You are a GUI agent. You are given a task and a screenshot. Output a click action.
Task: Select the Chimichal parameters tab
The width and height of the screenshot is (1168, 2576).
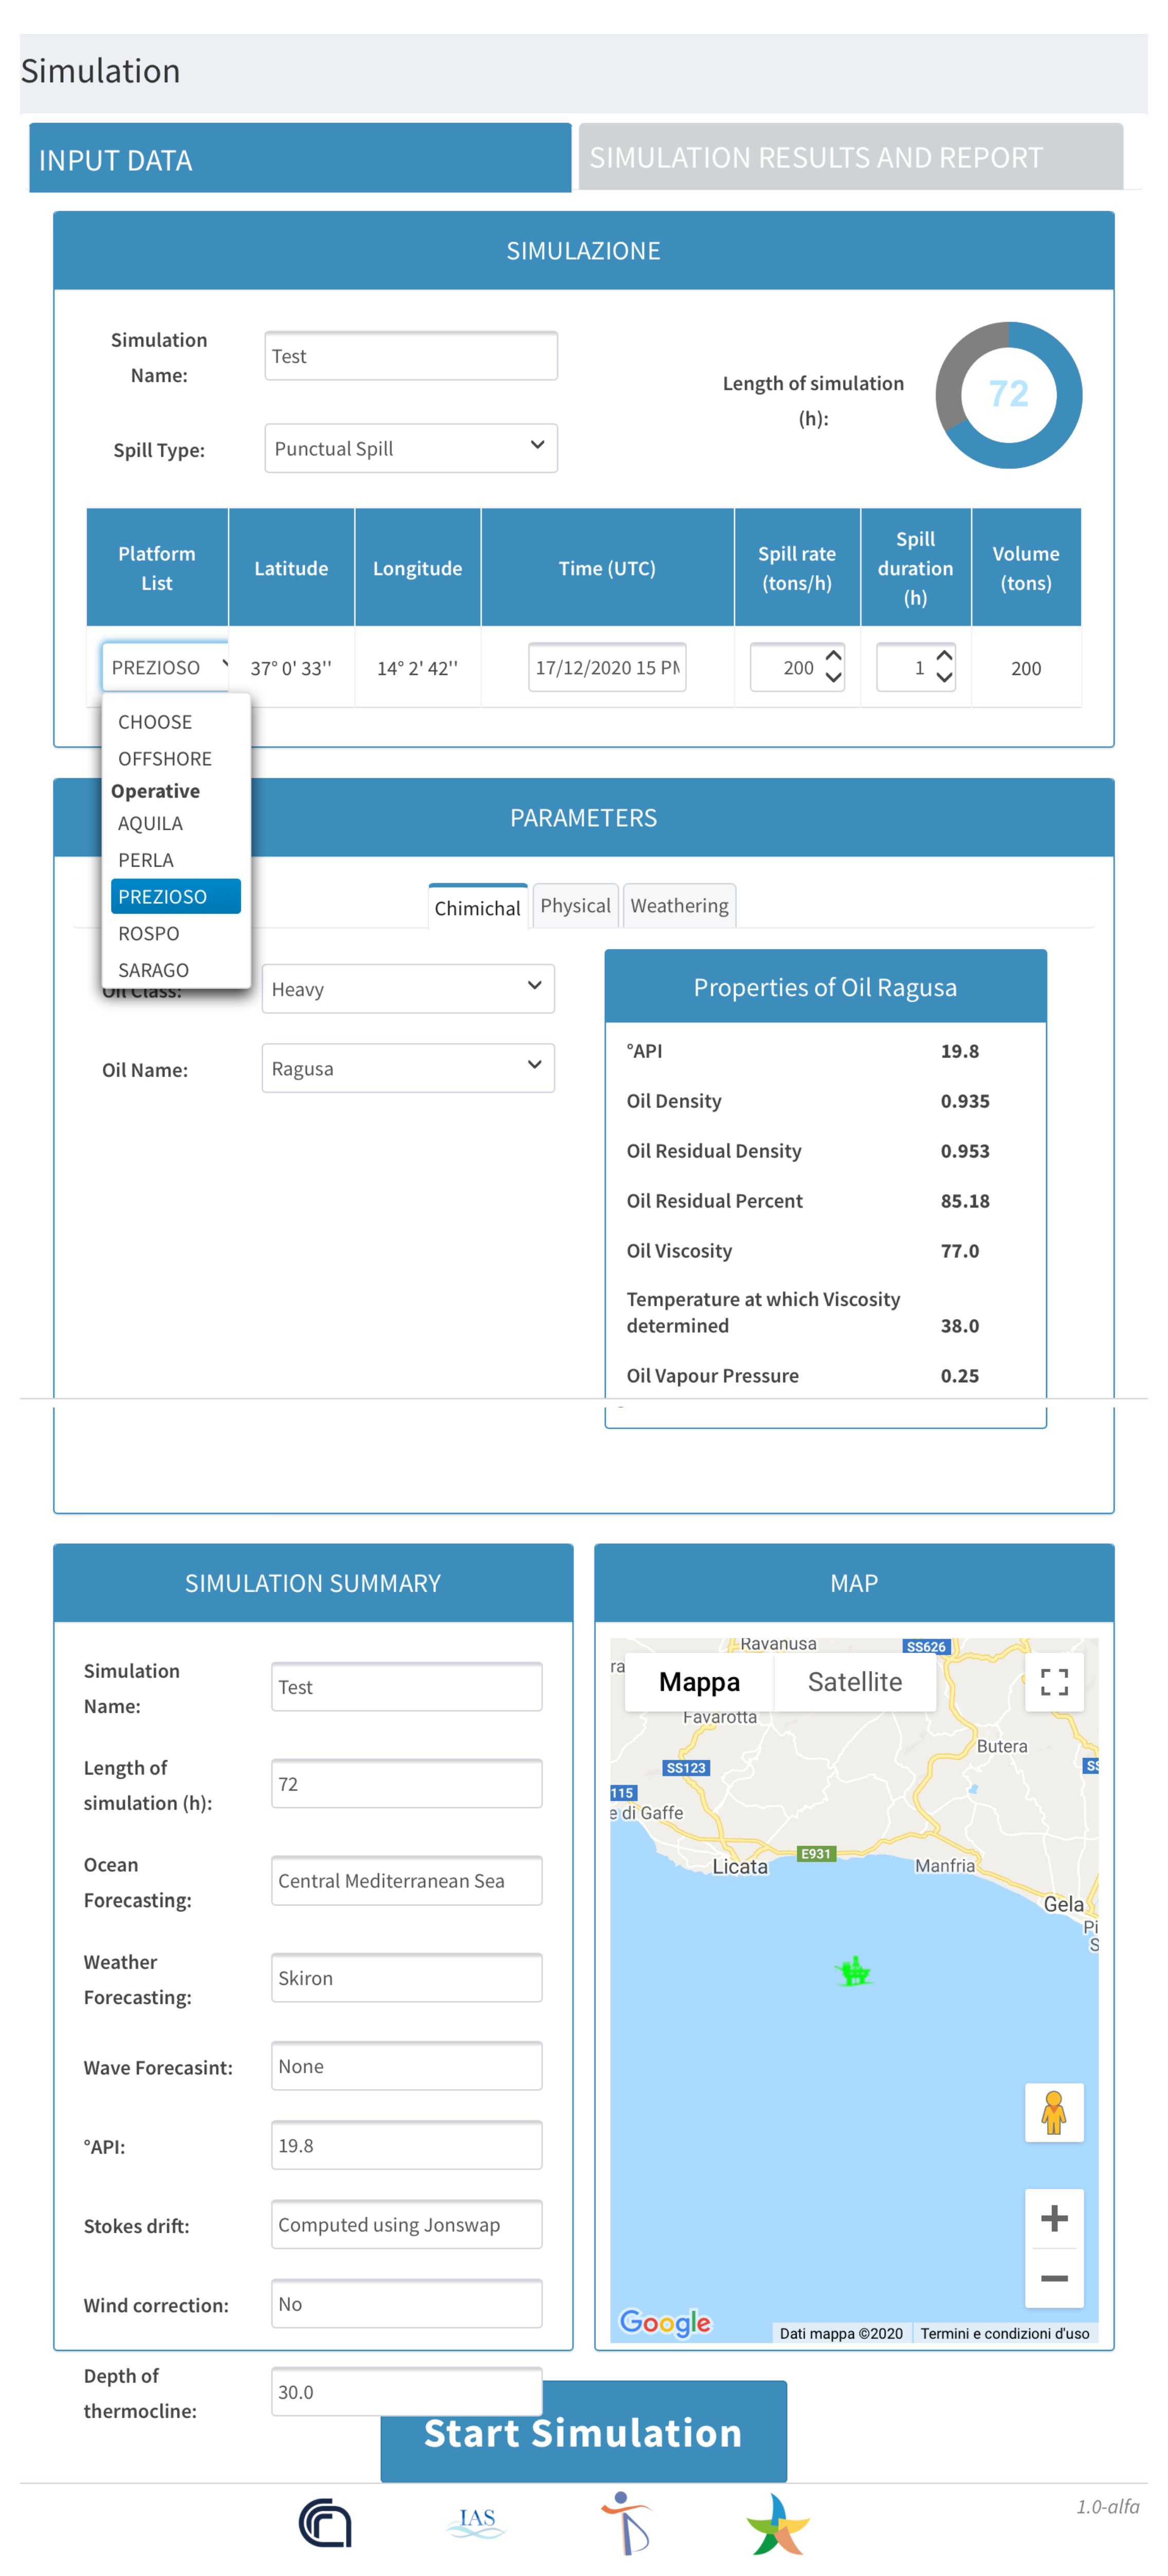(x=477, y=907)
